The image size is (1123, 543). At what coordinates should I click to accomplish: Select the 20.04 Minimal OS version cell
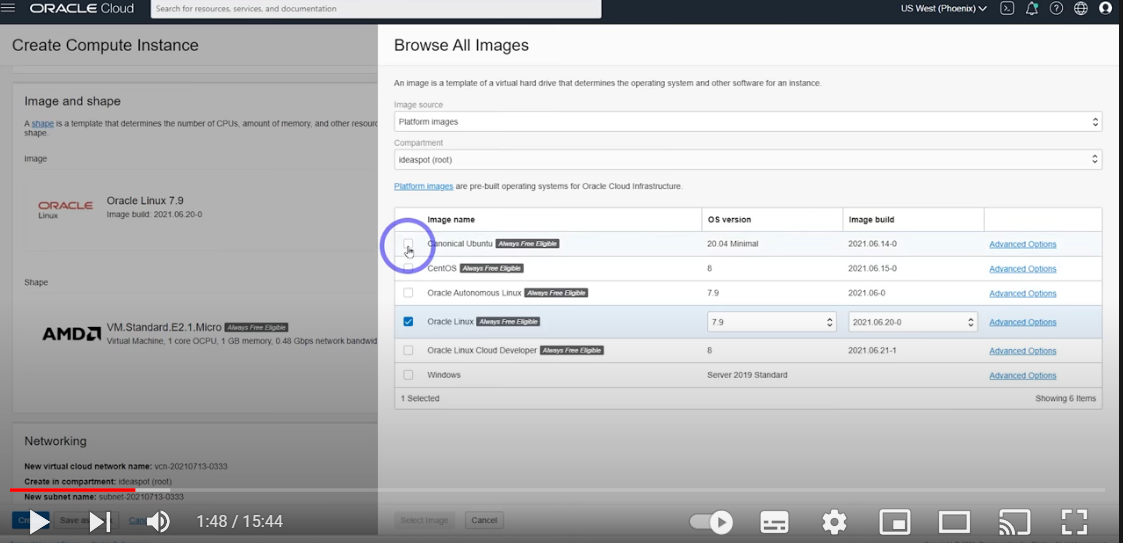pyautogui.click(x=732, y=244)
